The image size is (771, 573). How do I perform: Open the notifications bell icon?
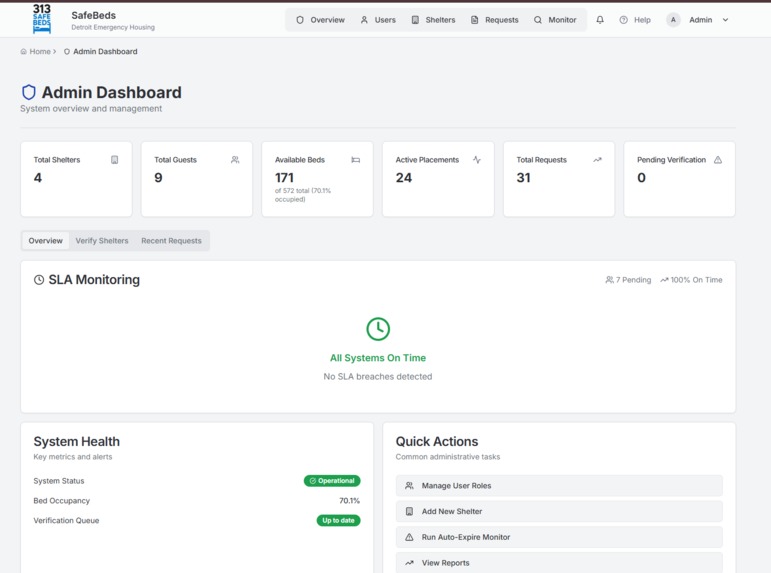click(600, 20)
